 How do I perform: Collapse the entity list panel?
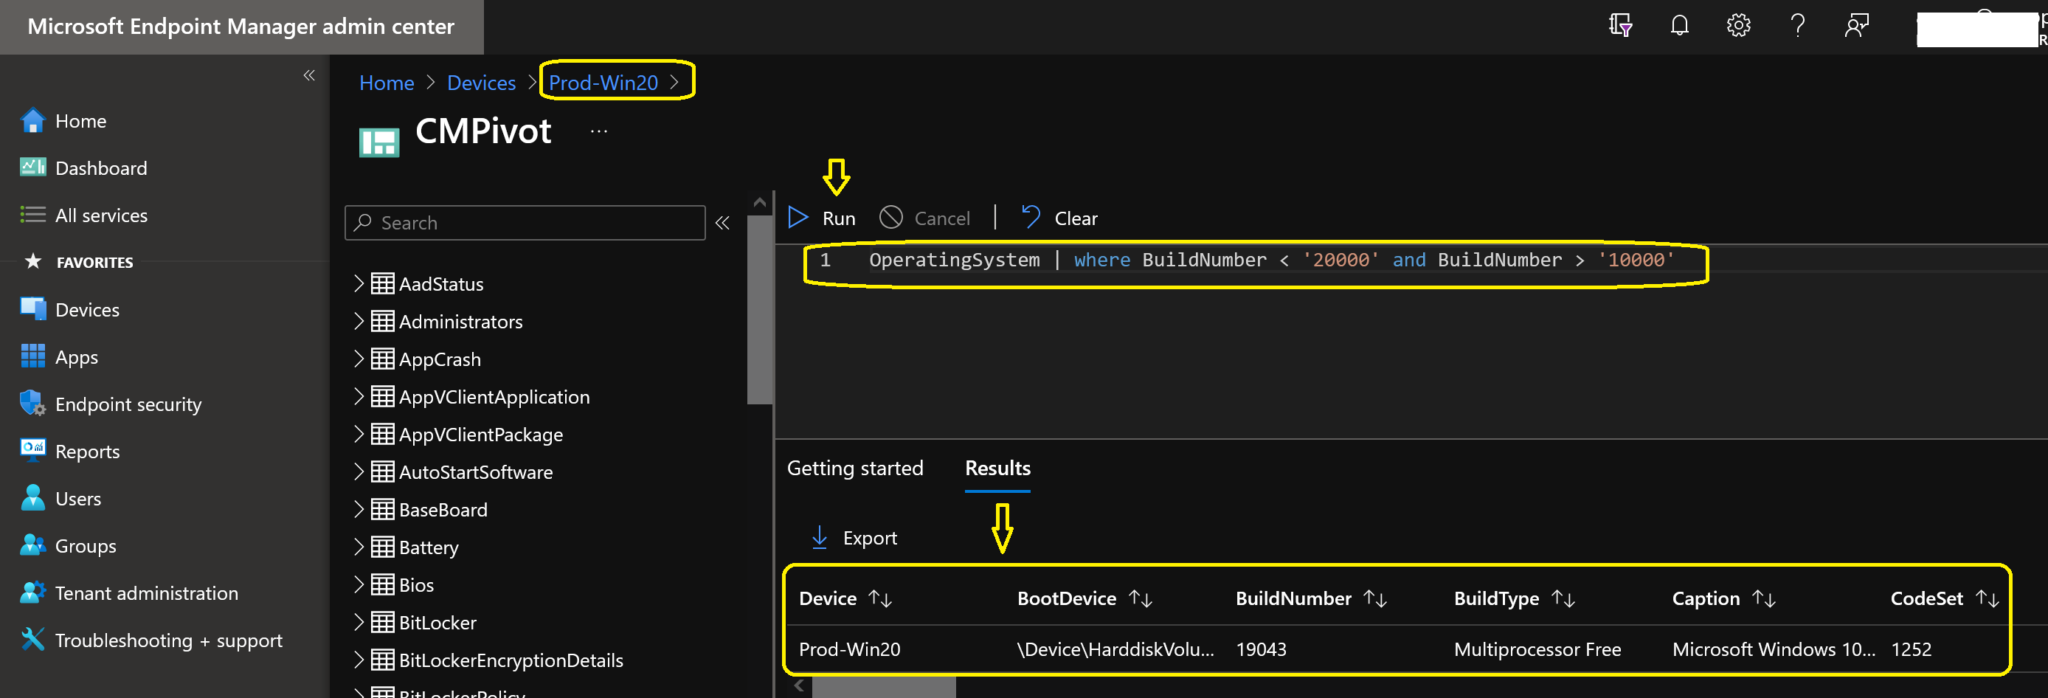point(722,223)
